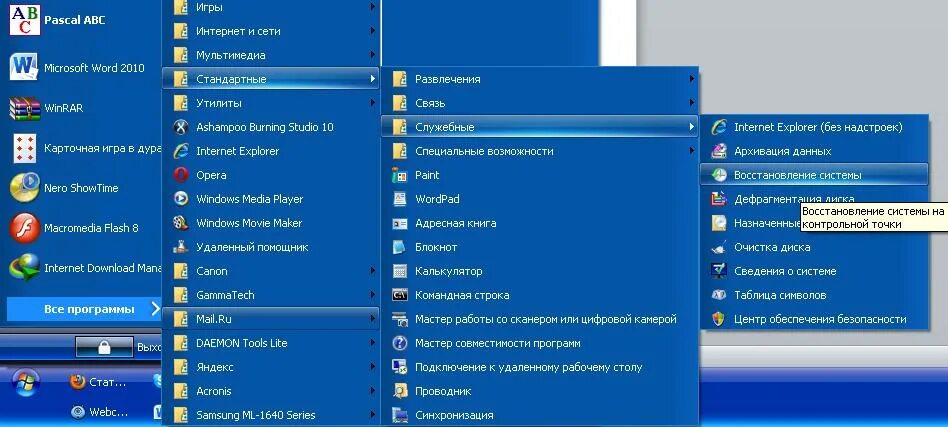This screenshot has height=427, width=948.
Task: Open the Pascal ABC icon
Action: 25,20
